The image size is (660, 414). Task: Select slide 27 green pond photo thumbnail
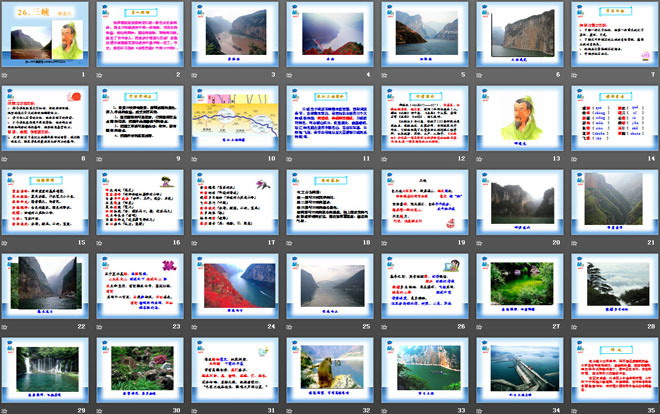520,286
